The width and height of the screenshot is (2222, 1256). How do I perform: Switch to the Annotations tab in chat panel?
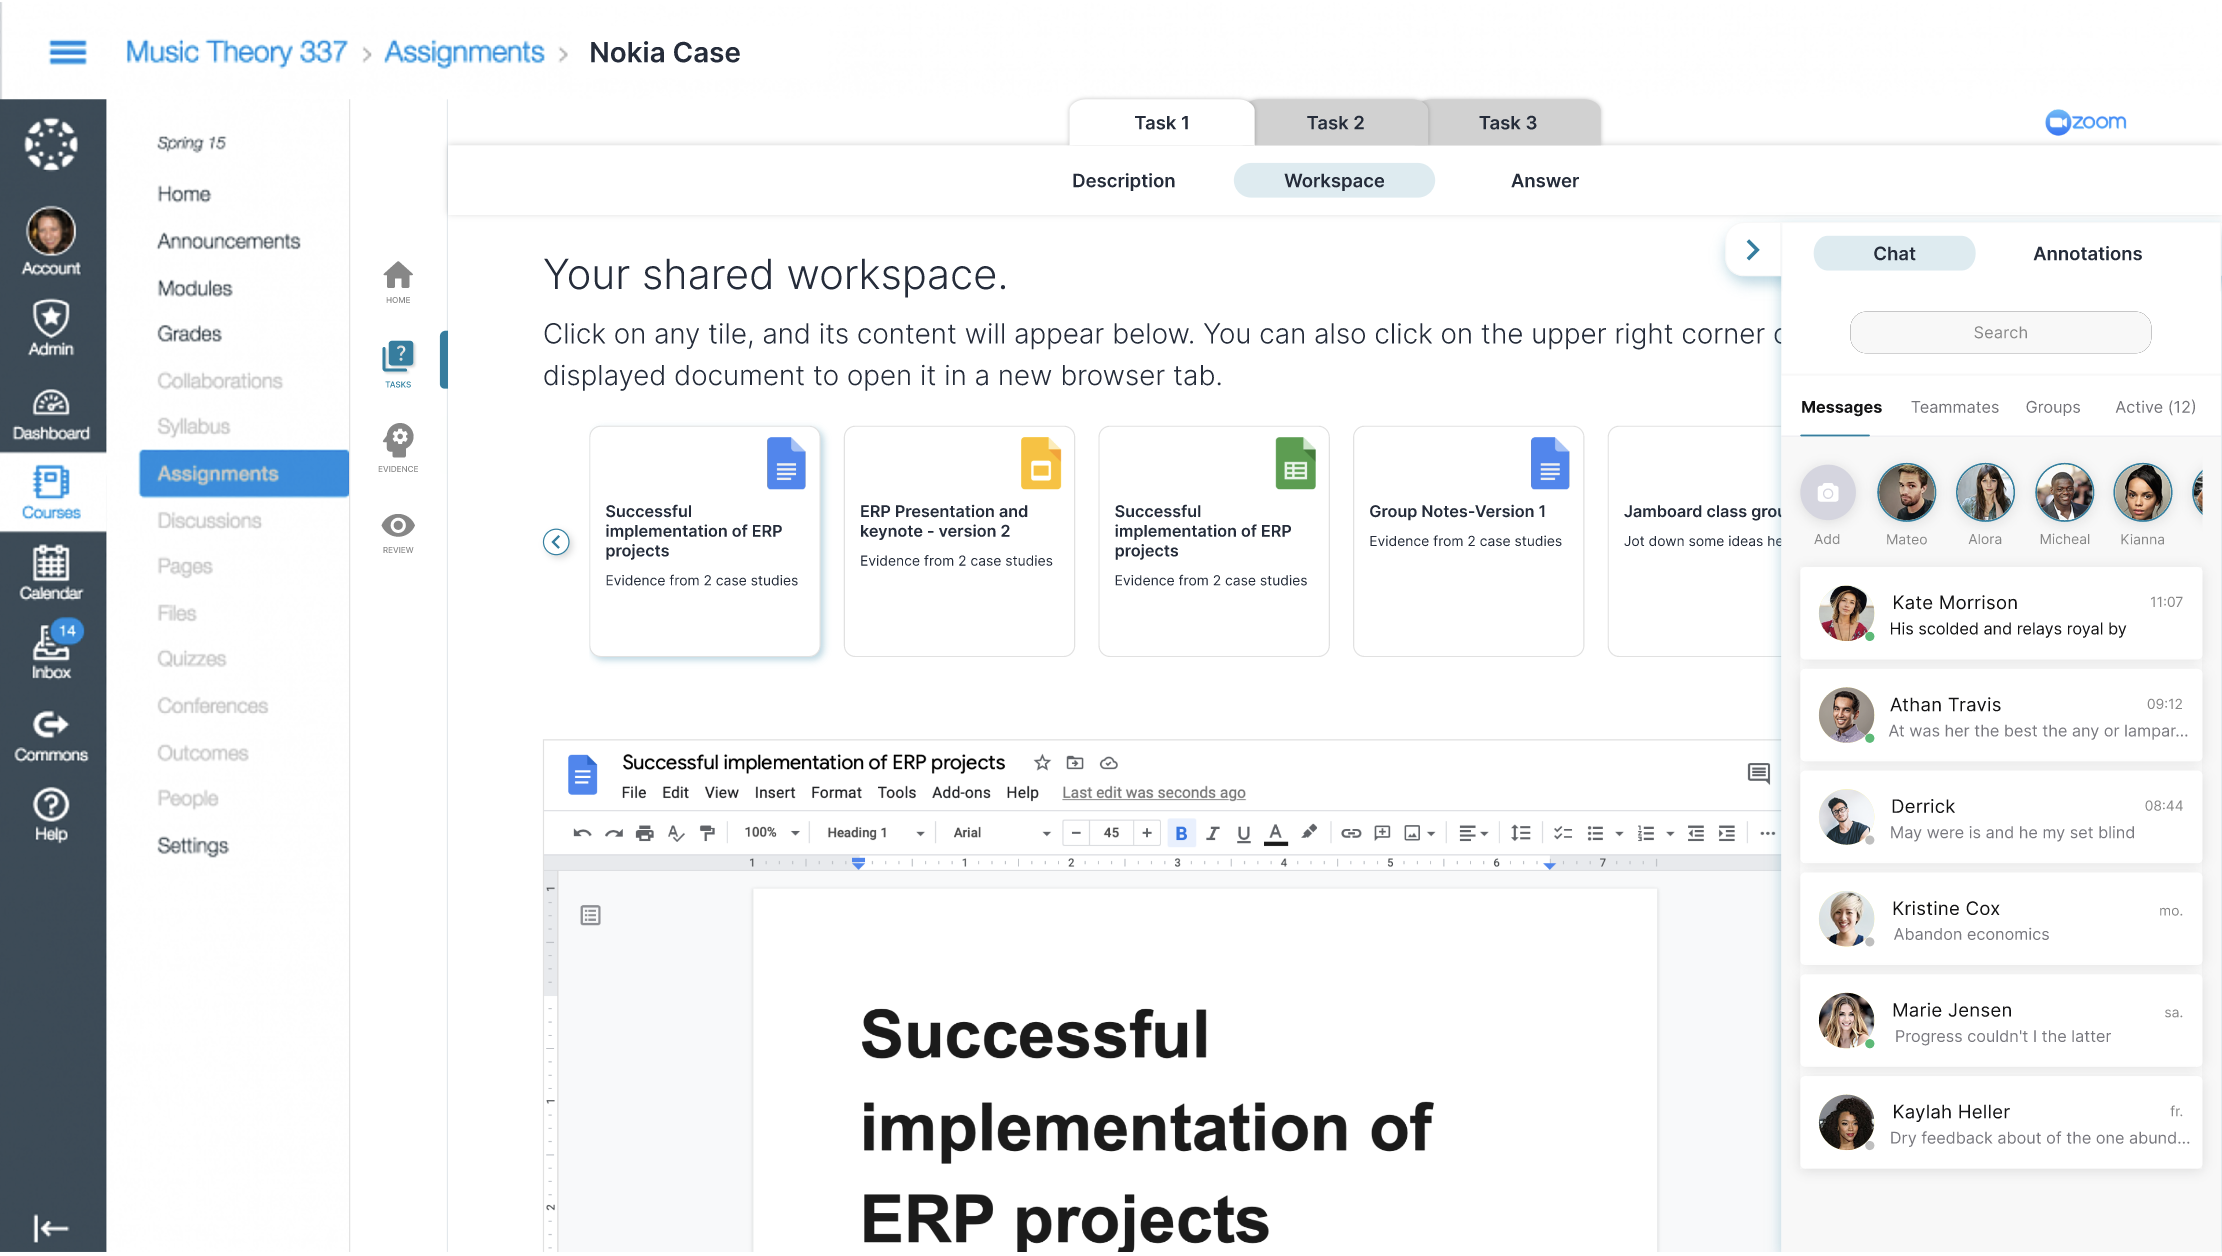pyautogui.click(x=2088, y=253)
